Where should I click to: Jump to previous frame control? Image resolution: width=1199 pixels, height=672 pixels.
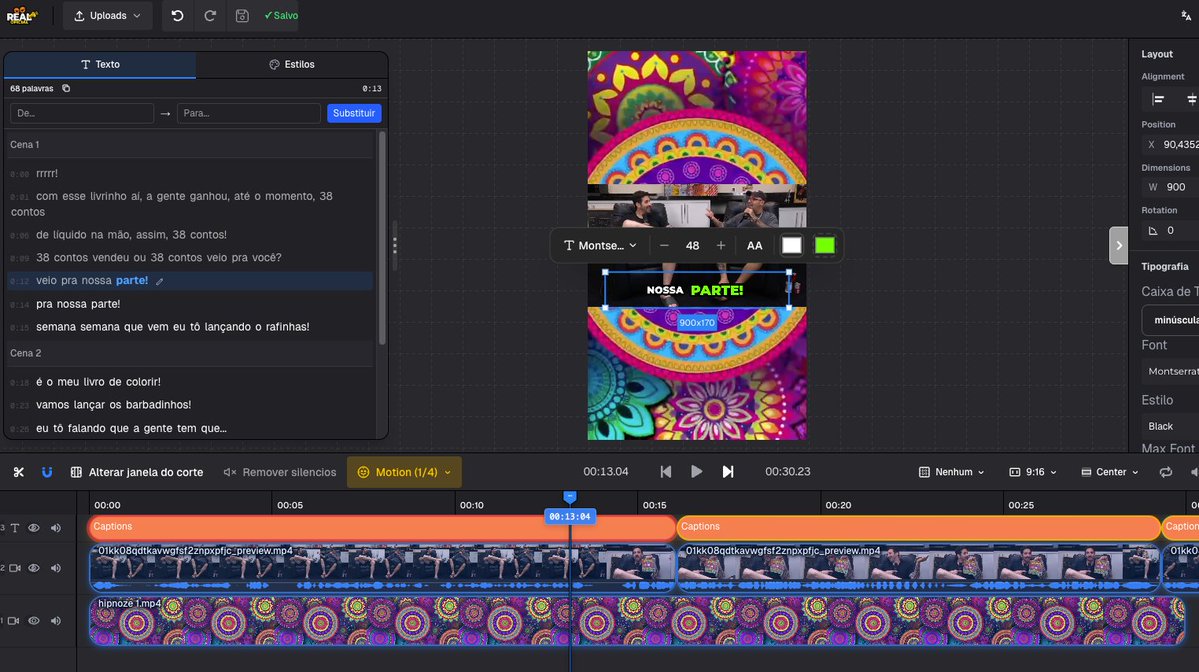pyautogui.click(x=666, y=472)
